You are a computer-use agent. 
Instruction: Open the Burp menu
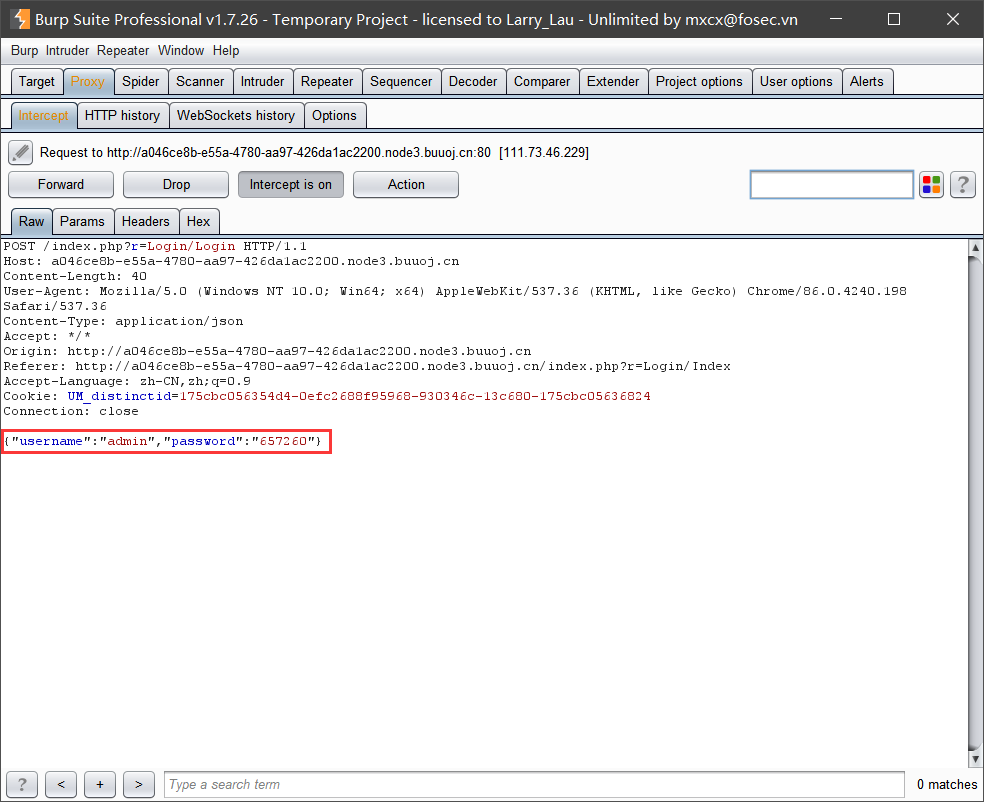point(24,51)
